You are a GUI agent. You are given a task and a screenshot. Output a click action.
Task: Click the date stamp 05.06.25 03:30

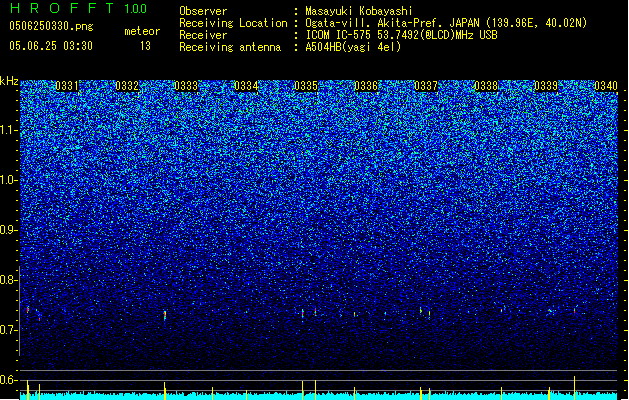[51, 46]
